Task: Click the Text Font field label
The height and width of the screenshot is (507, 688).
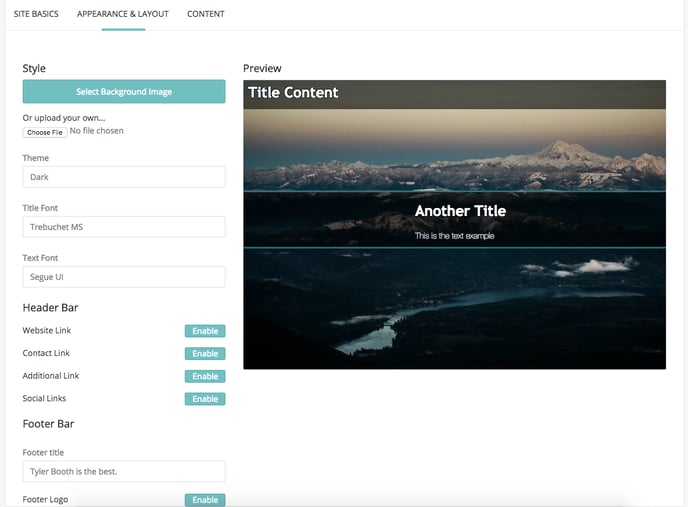Action: (40, 258)
